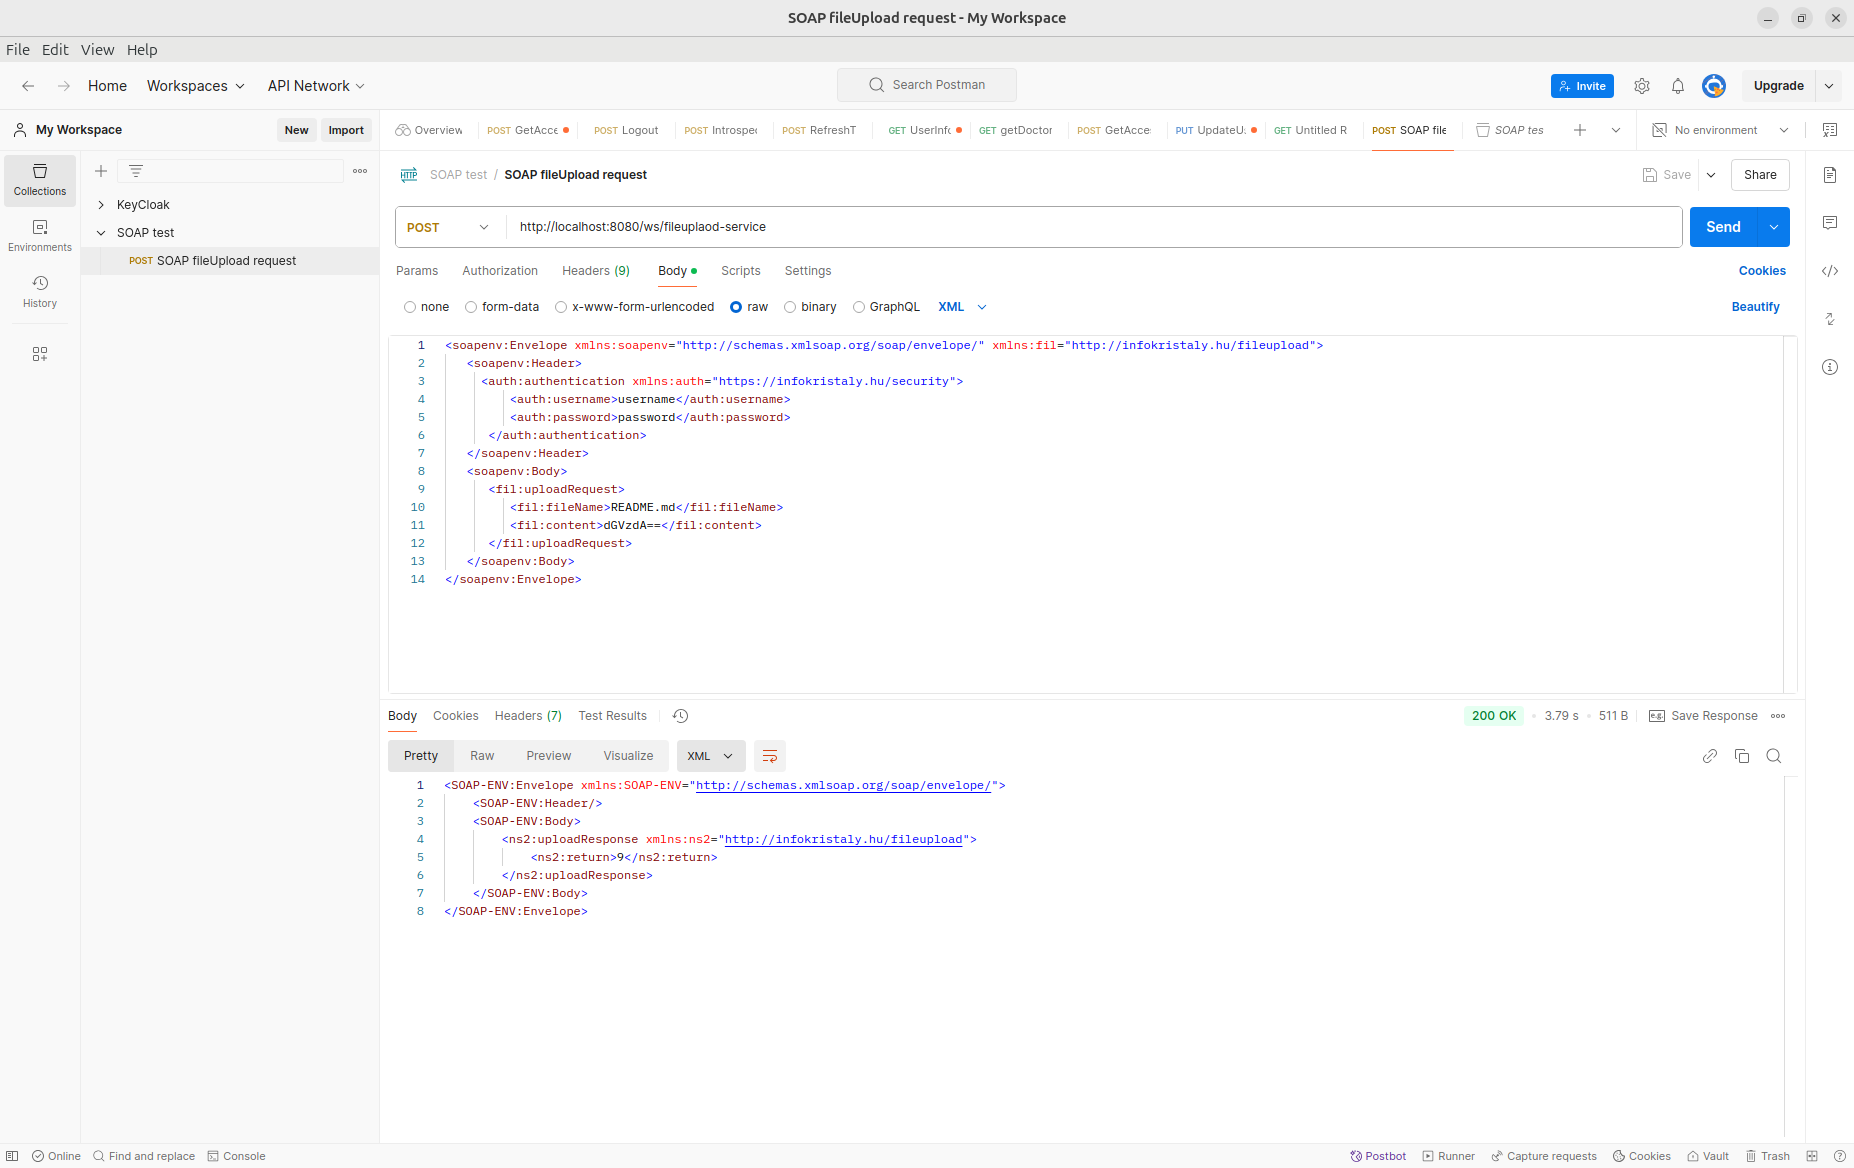Open the user avatar profile menu
The width and height of the screenshot is (1854, 1168).
1714,86
